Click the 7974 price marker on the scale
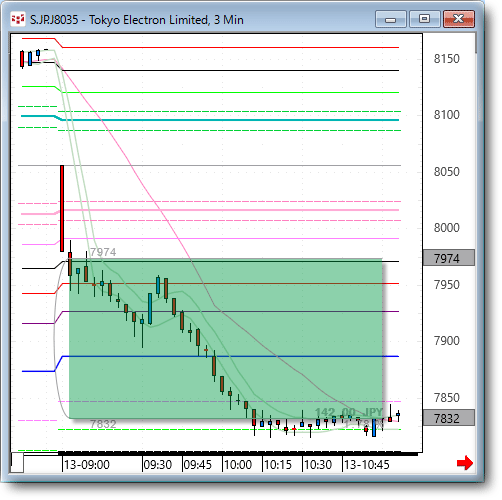 (449, 258)
